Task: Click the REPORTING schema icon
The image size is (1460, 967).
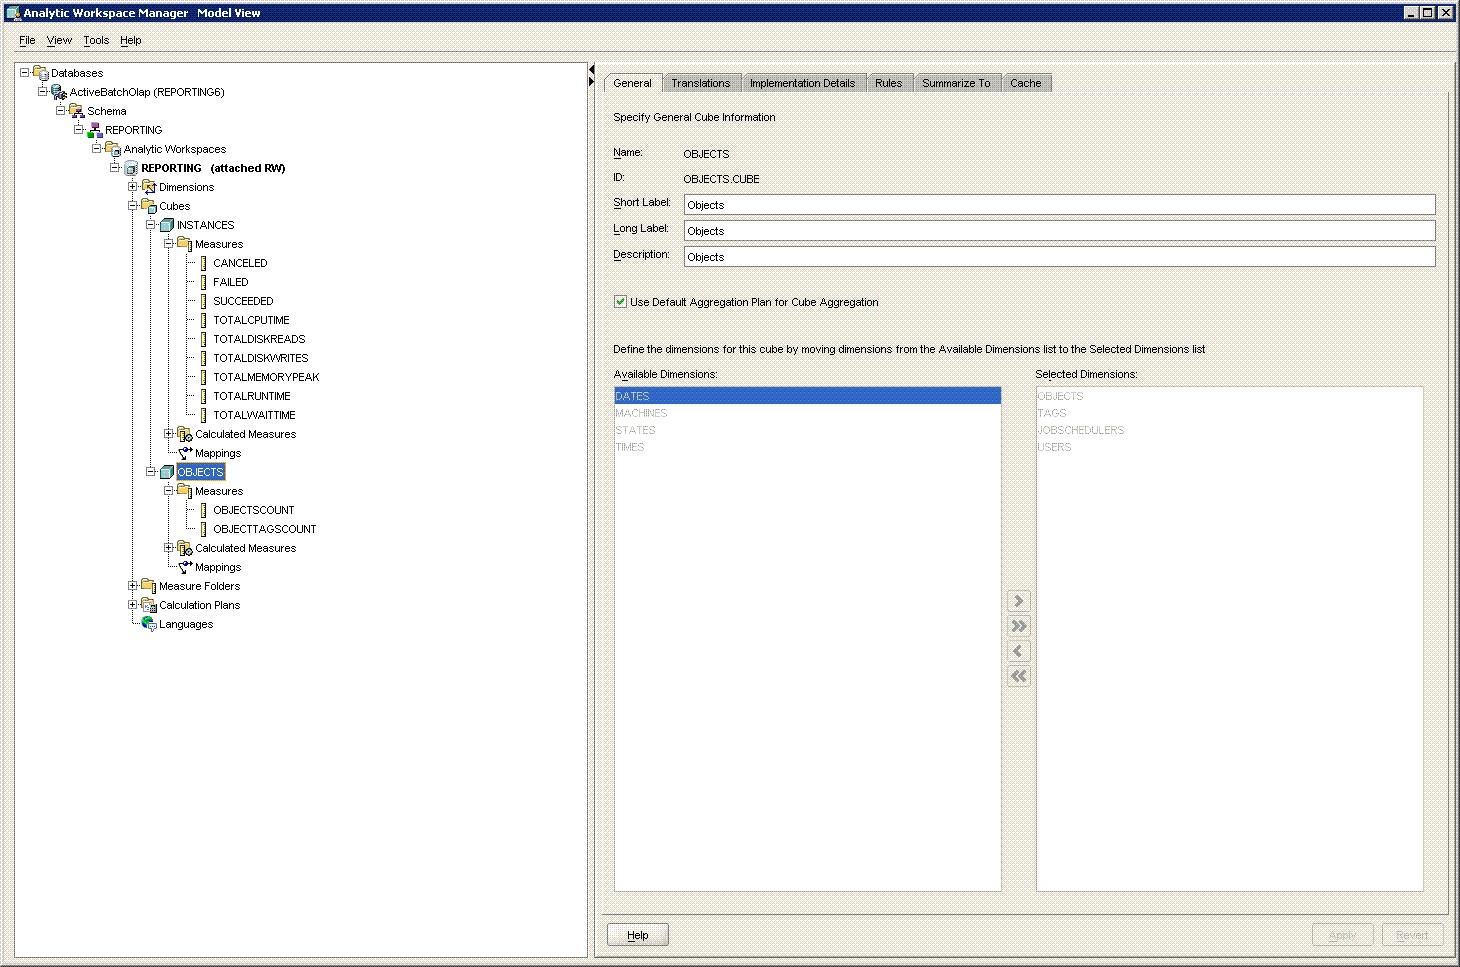Action: coord(95,130)
